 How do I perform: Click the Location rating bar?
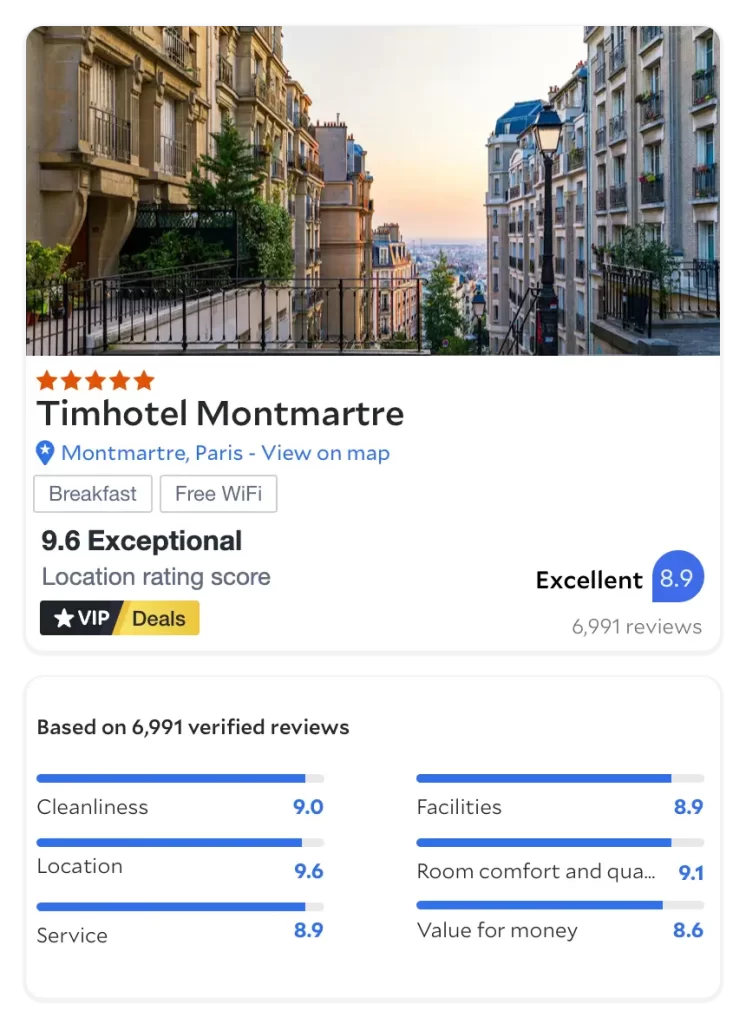180,843
